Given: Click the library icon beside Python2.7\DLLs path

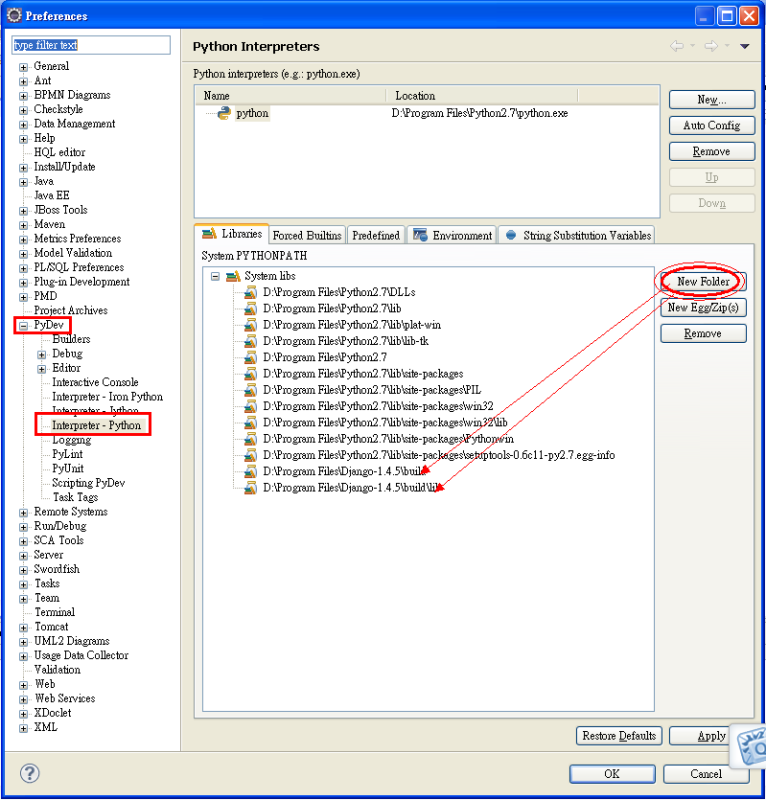Looking at the screenshot, I should point(250,292).
